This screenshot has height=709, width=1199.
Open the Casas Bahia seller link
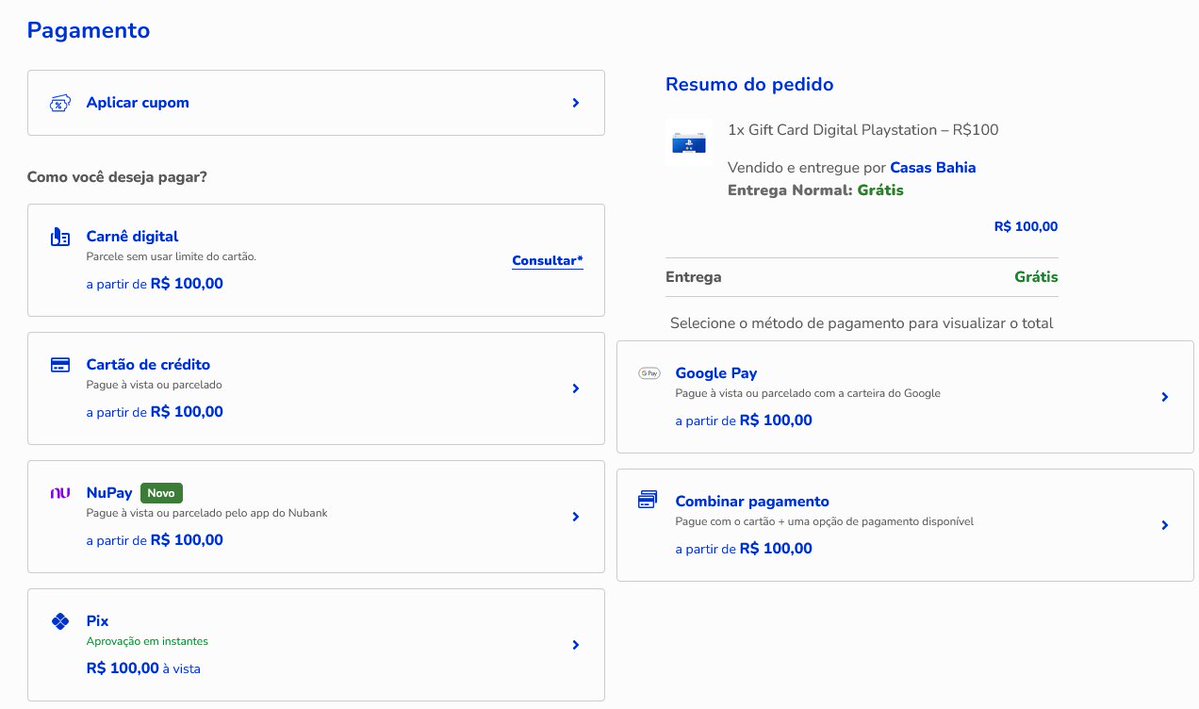[x=933, y=167]
